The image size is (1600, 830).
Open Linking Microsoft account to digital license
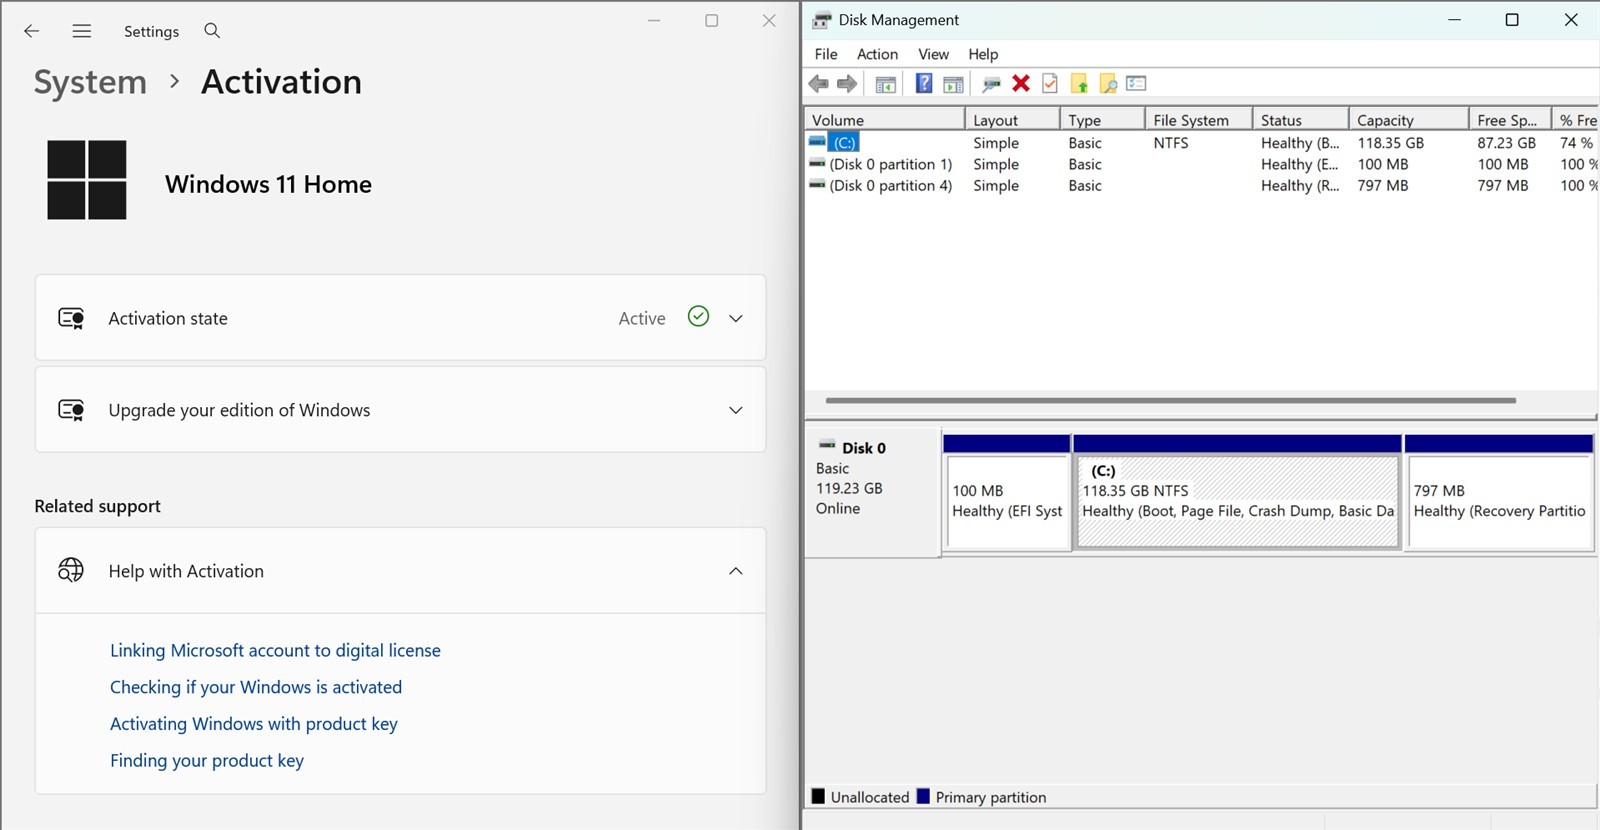click(x=275, y=650)
